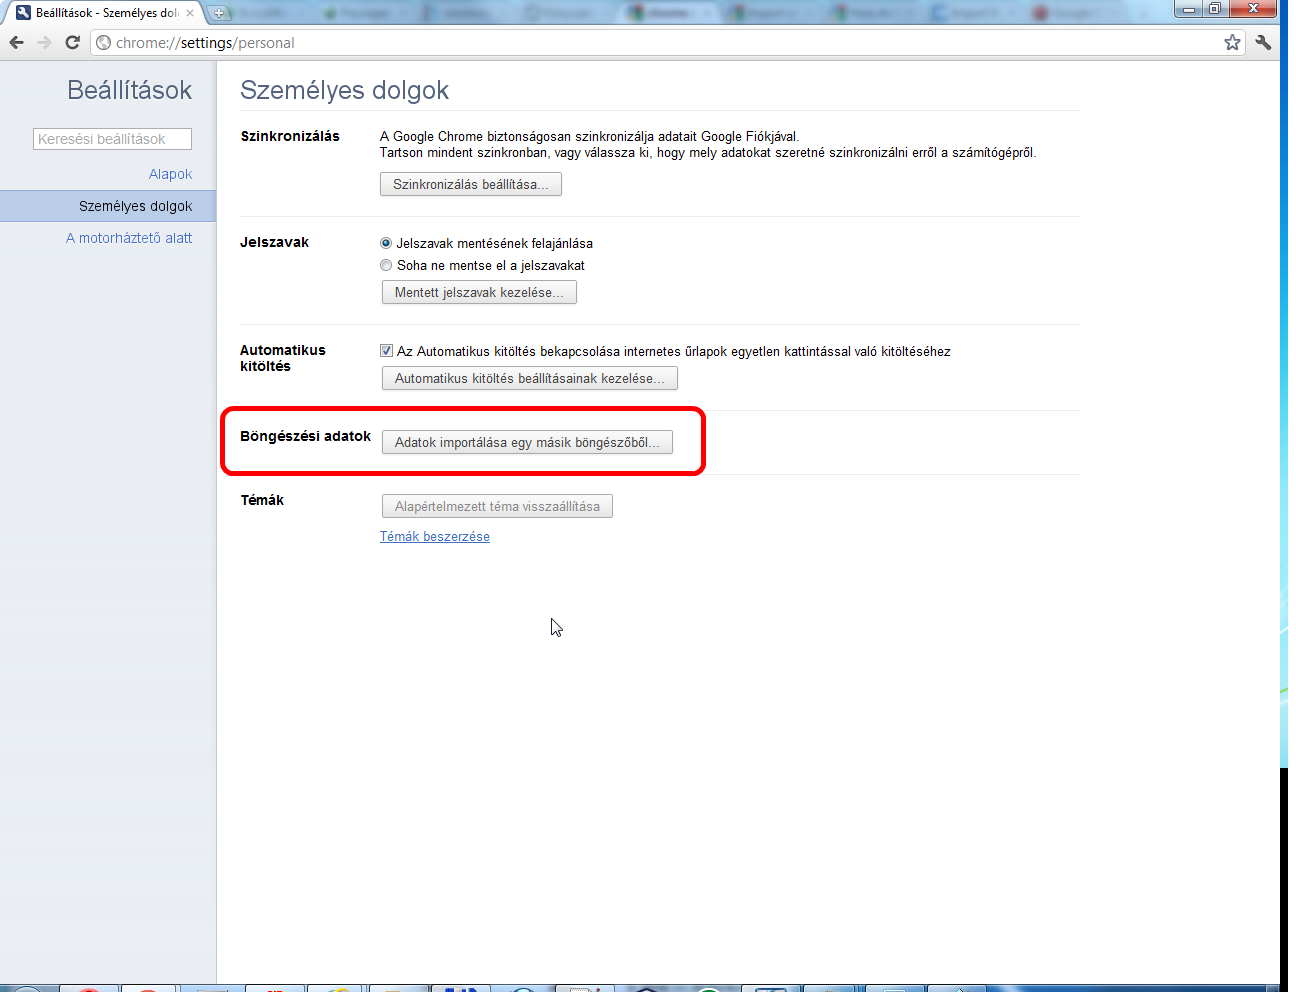Click the Szinkronizálás section label
1296x1000 pixels.
[x=290, y=136]
